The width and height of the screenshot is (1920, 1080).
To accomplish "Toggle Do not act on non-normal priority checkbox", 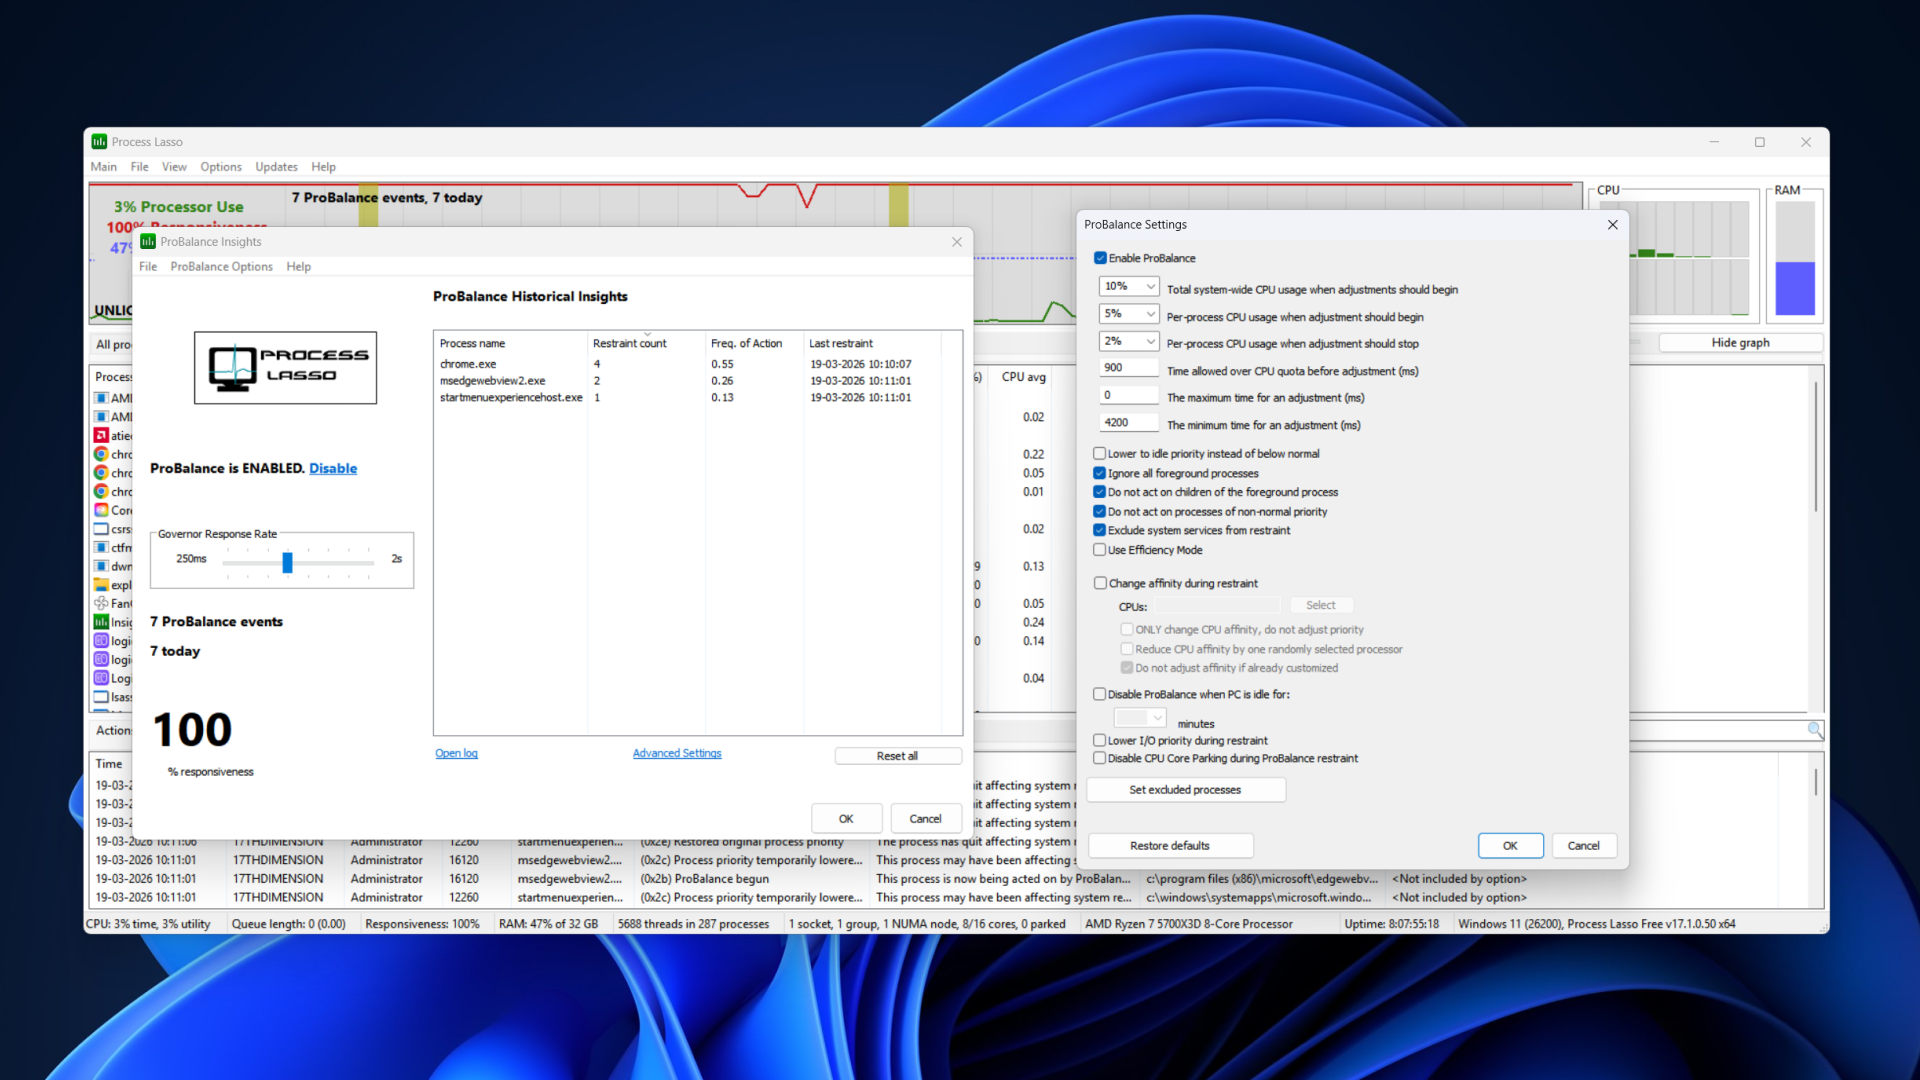I will click(1100, 512).
